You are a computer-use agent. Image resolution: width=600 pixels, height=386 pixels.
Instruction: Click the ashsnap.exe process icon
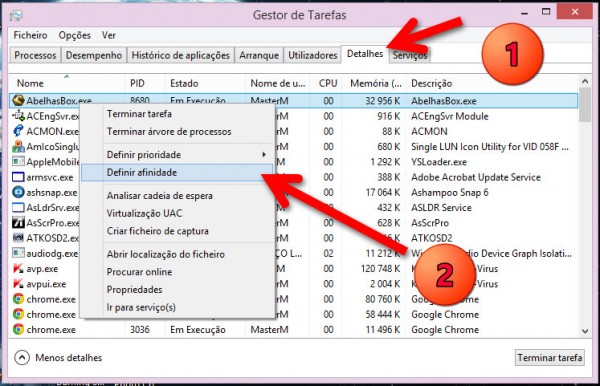point(18,192)
